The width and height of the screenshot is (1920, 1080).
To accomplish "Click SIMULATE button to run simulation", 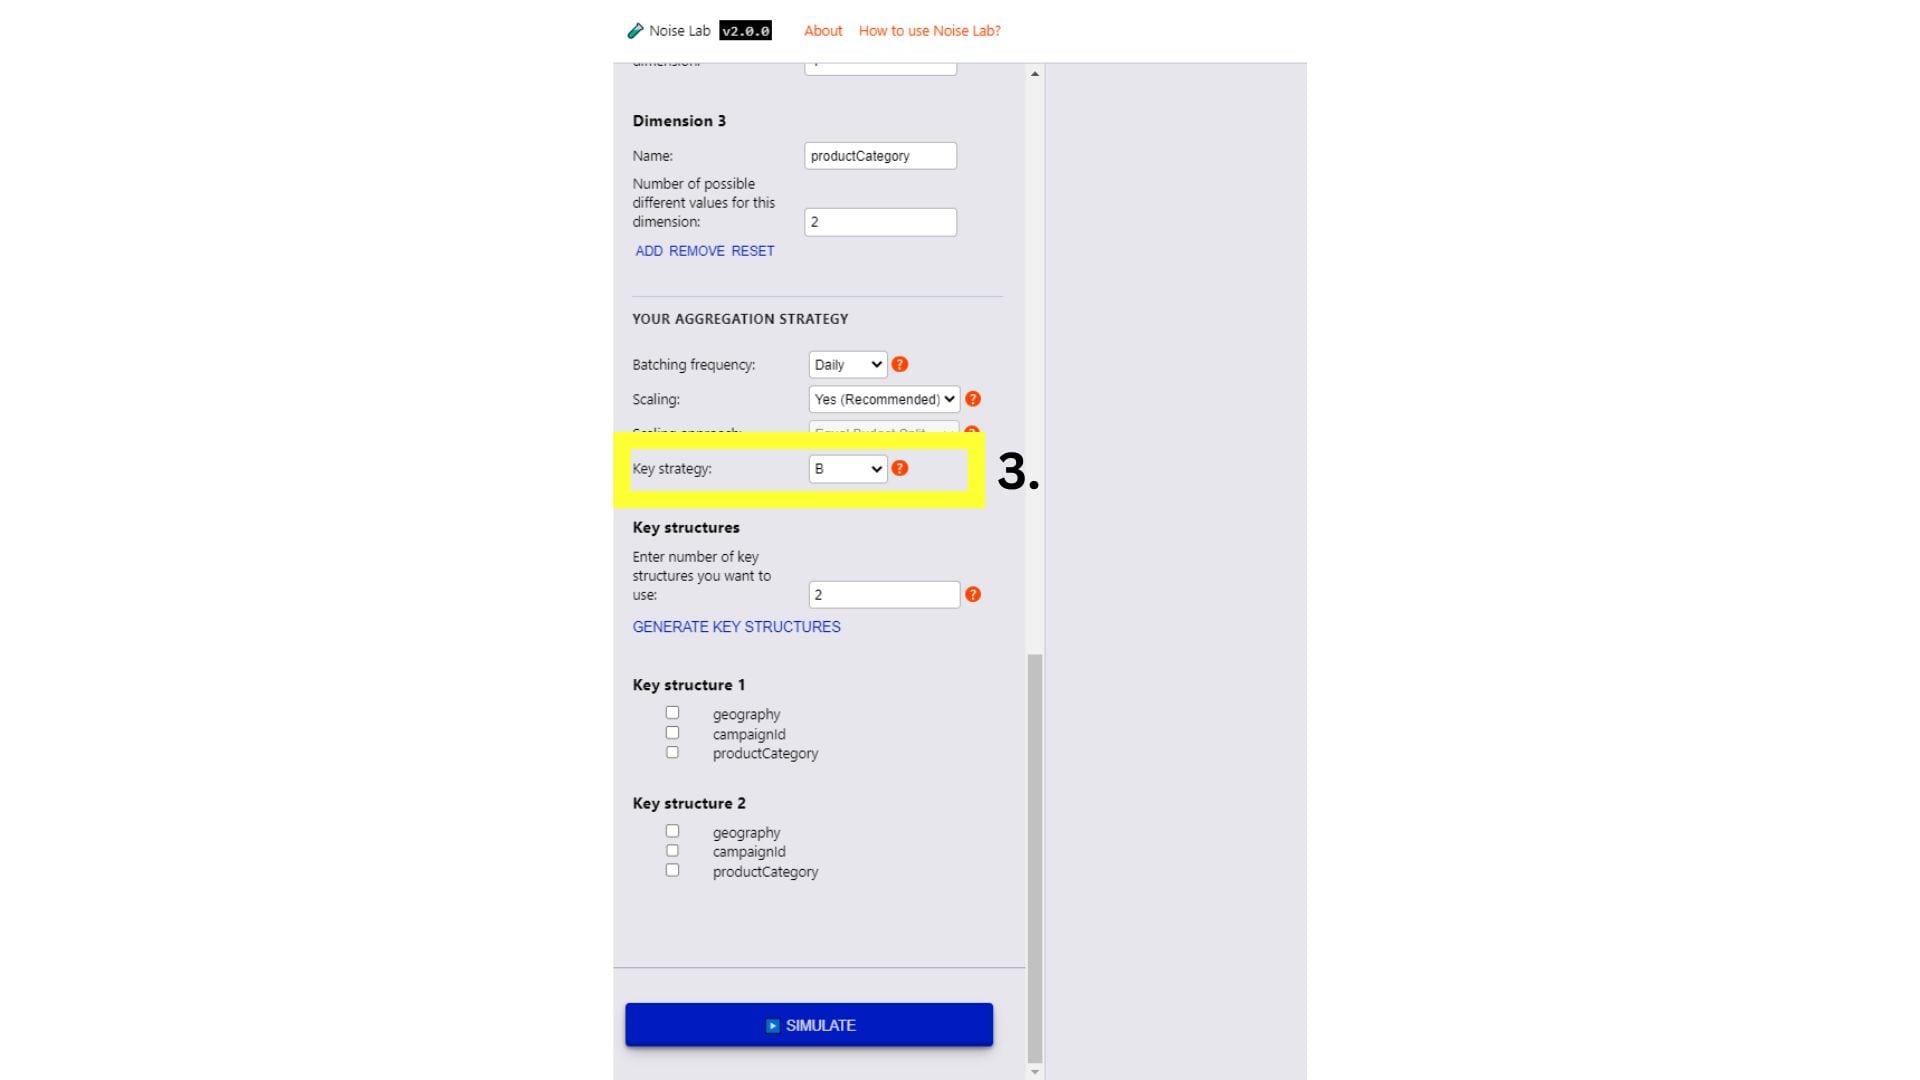I will (808, 1026).
